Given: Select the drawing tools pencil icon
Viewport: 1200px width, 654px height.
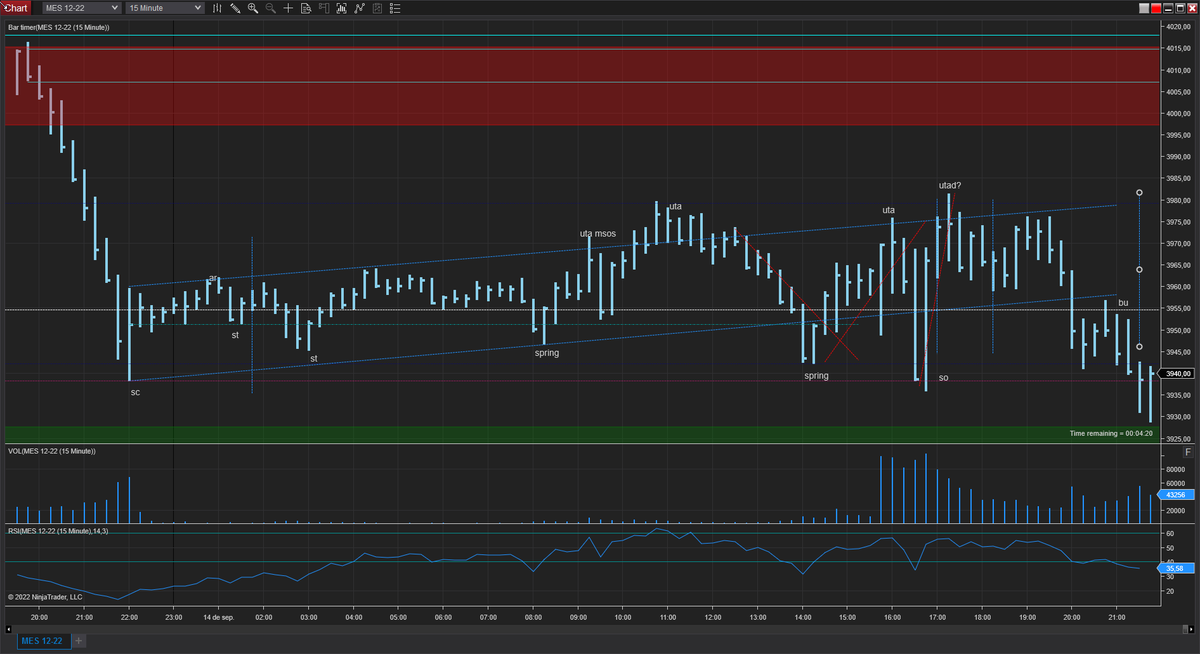Looking at the screenshot, I should (235, 8).
